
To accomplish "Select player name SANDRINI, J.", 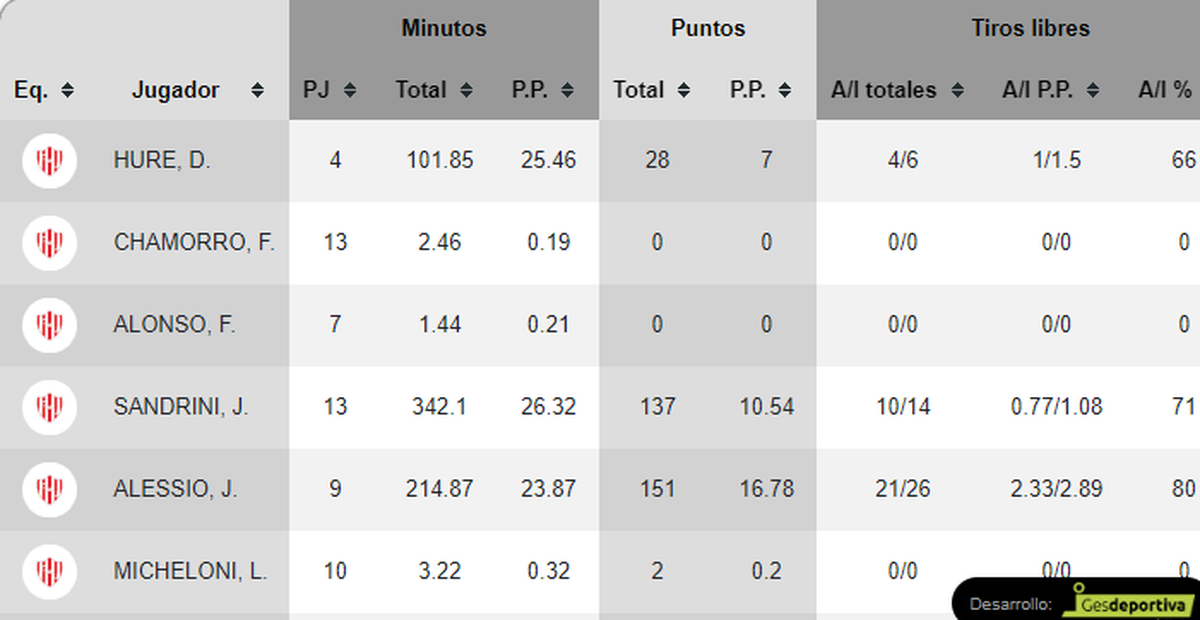I will tap(181, 407).
